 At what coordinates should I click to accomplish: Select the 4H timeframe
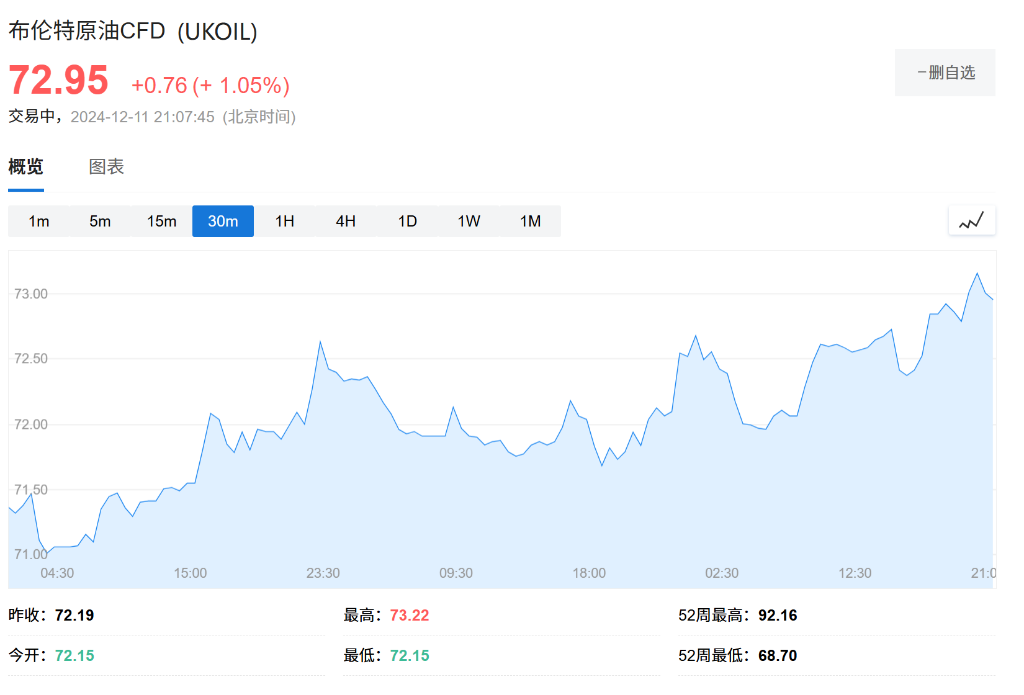coord(345,221)
